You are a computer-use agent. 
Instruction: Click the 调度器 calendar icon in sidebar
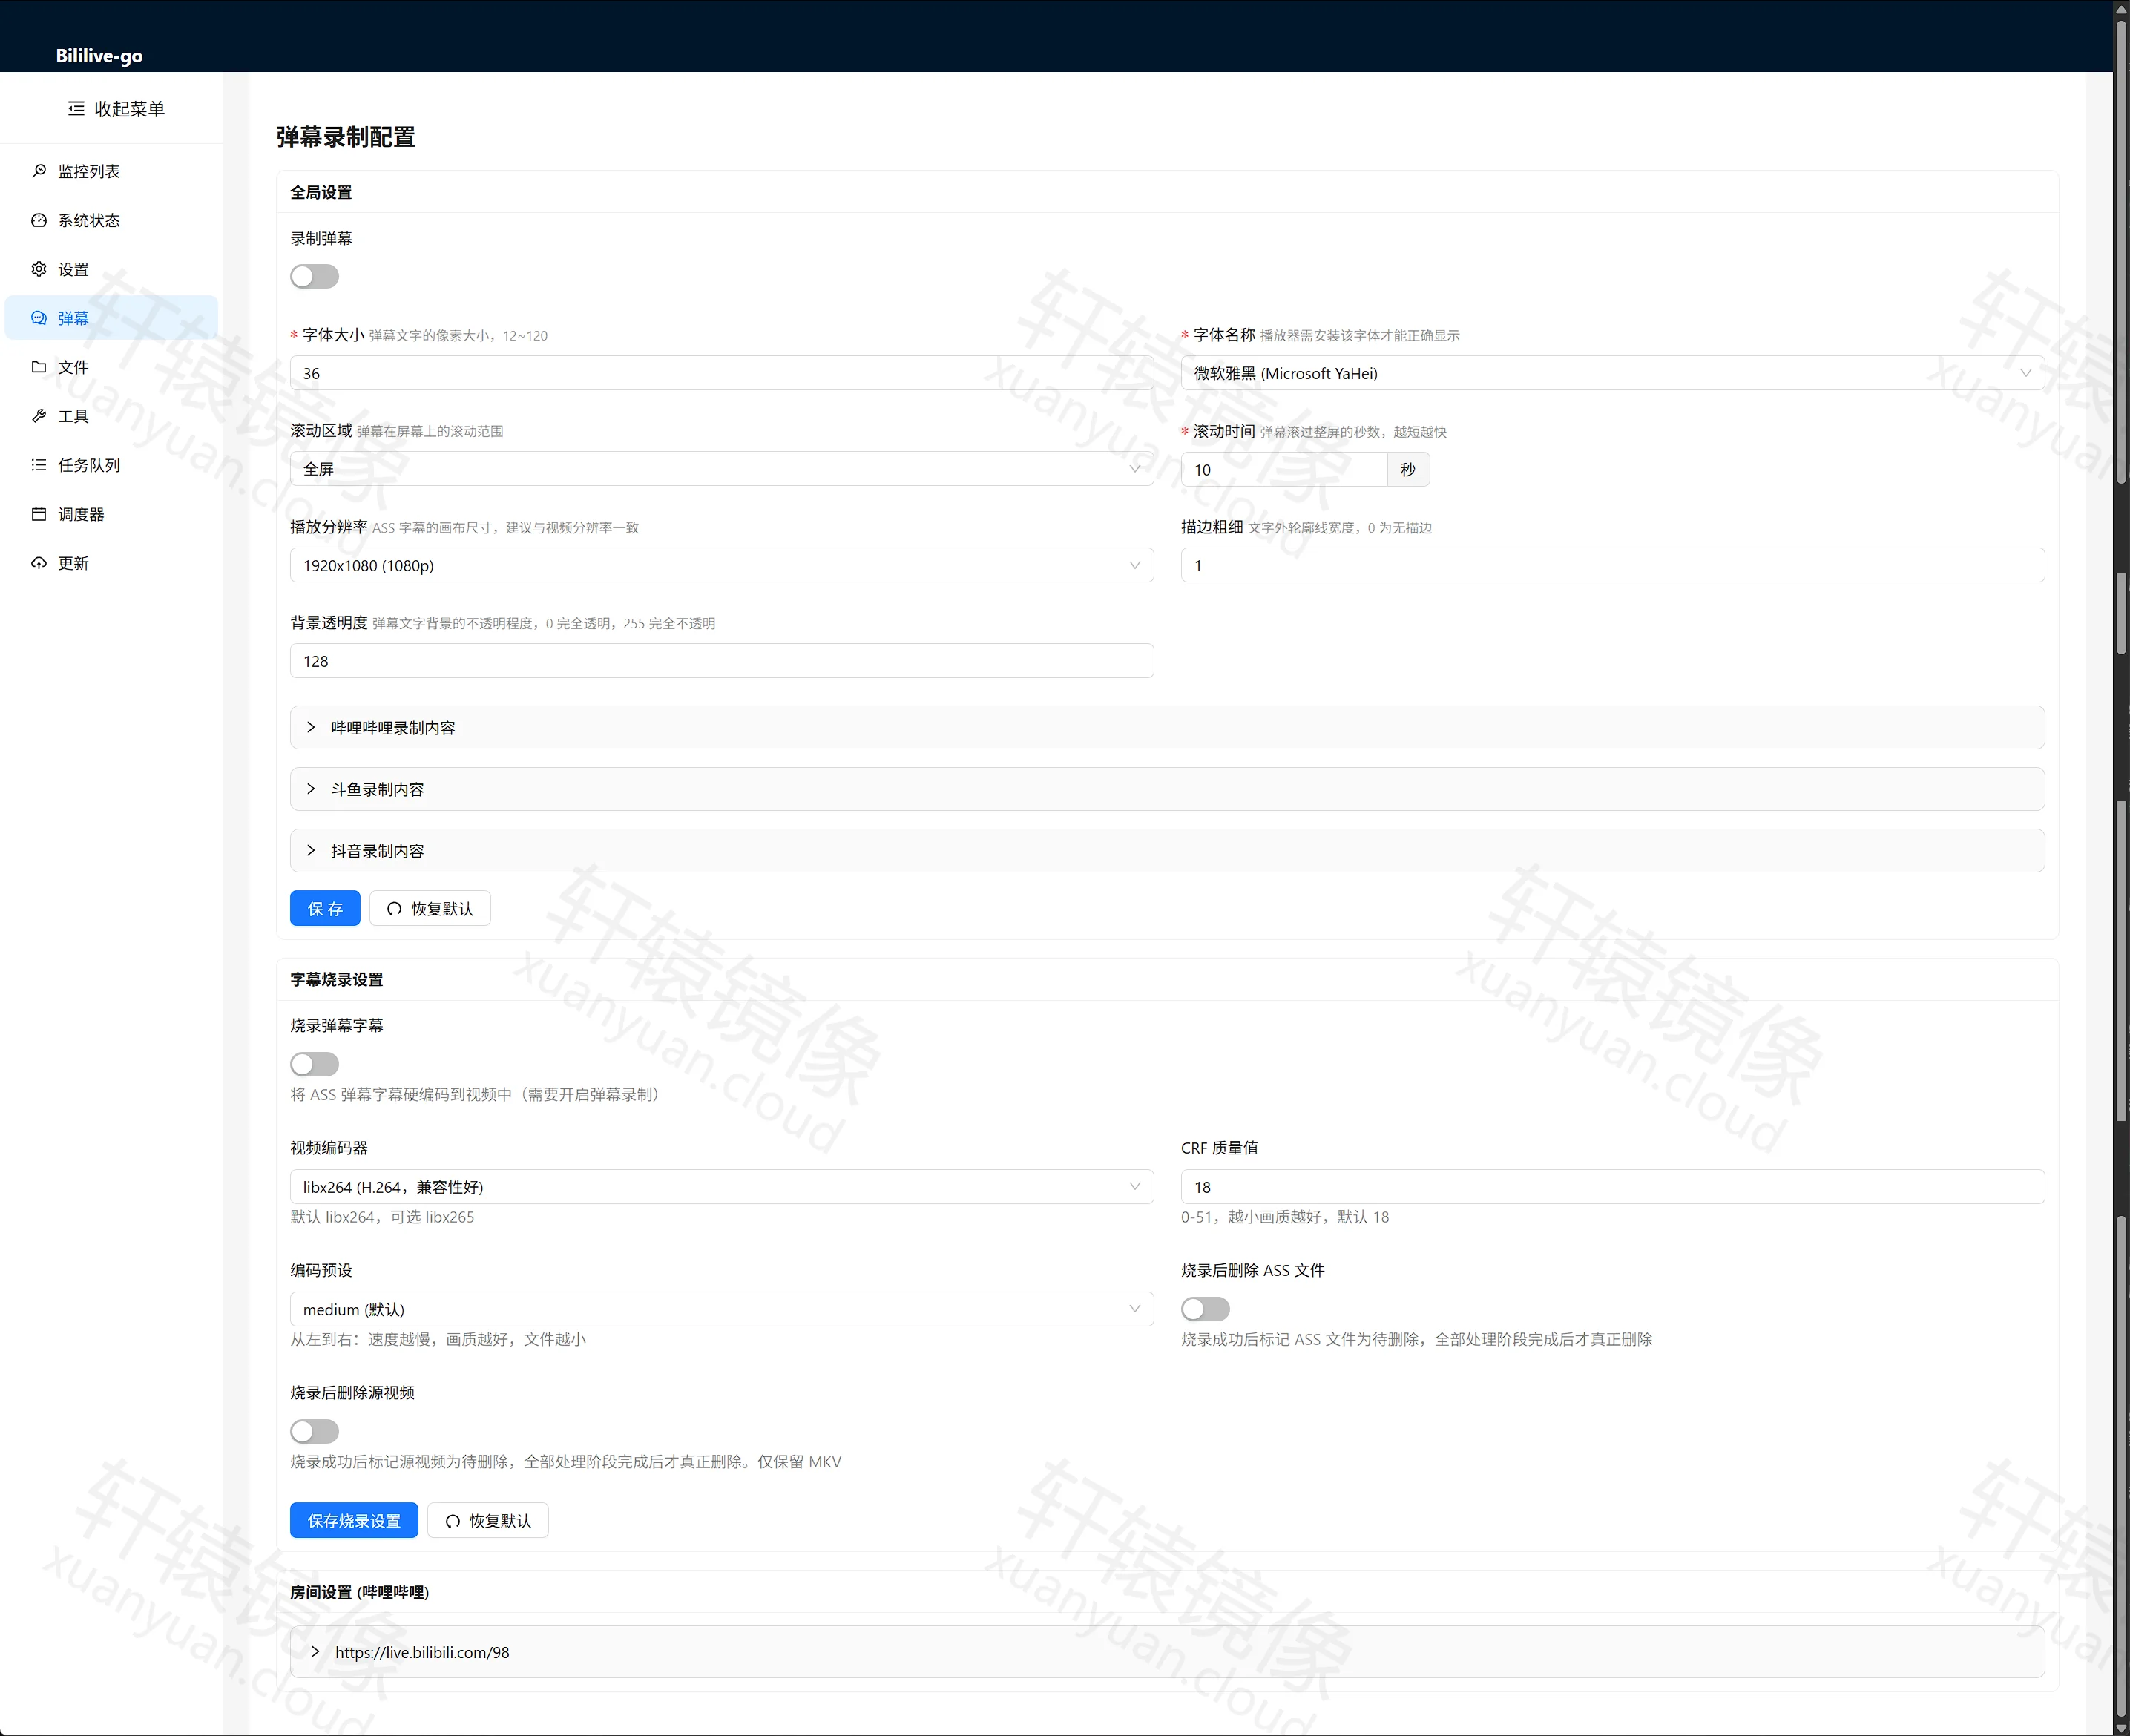[x=39, y=514]
